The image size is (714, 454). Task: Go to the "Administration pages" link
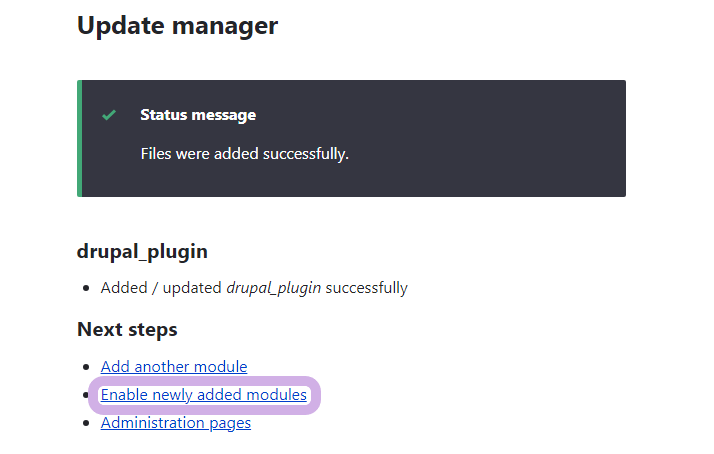(176, 423)
